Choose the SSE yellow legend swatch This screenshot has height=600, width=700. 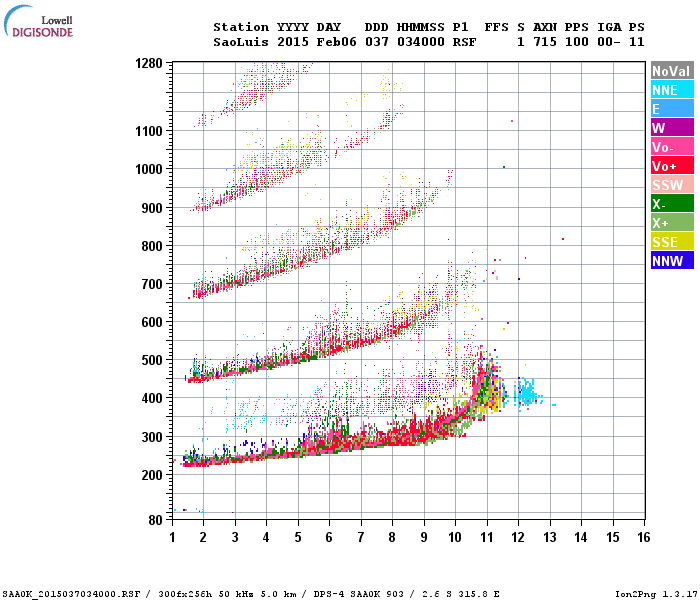pos(672,242)
